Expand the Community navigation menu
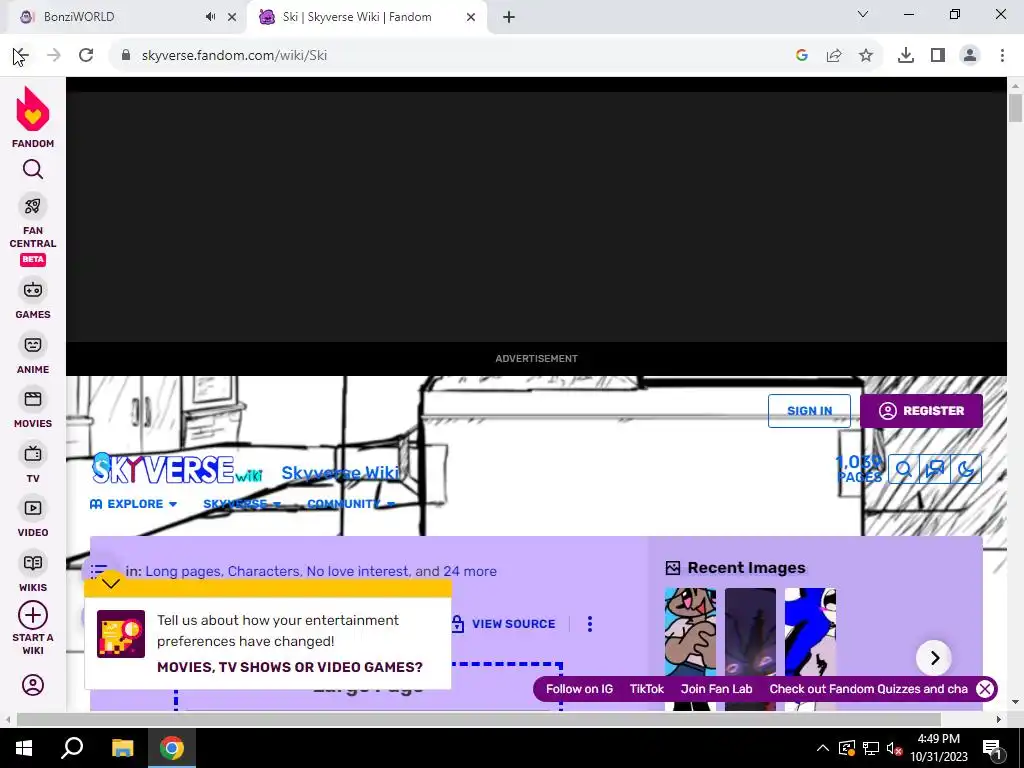The width and height of the screenshot is (1024, 768). (351, 504)
